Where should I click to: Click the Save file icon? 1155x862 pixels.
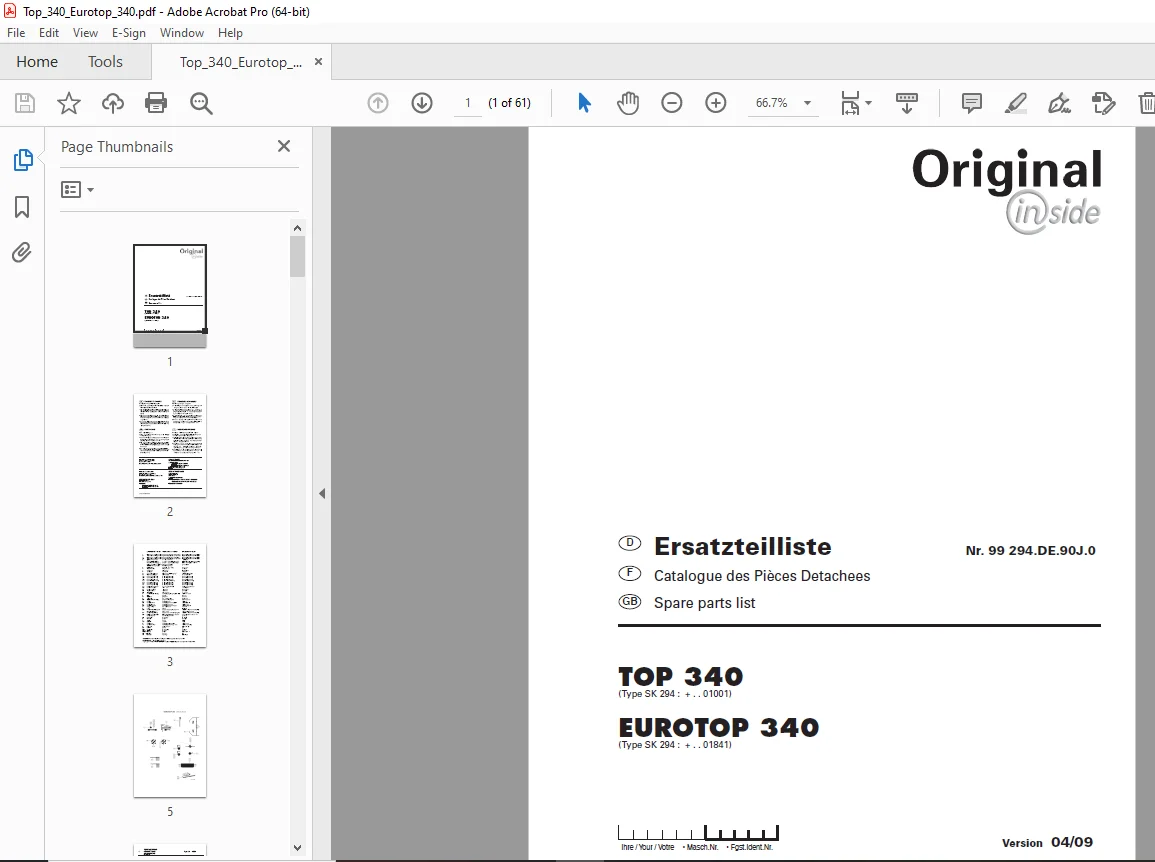(25, 103)
